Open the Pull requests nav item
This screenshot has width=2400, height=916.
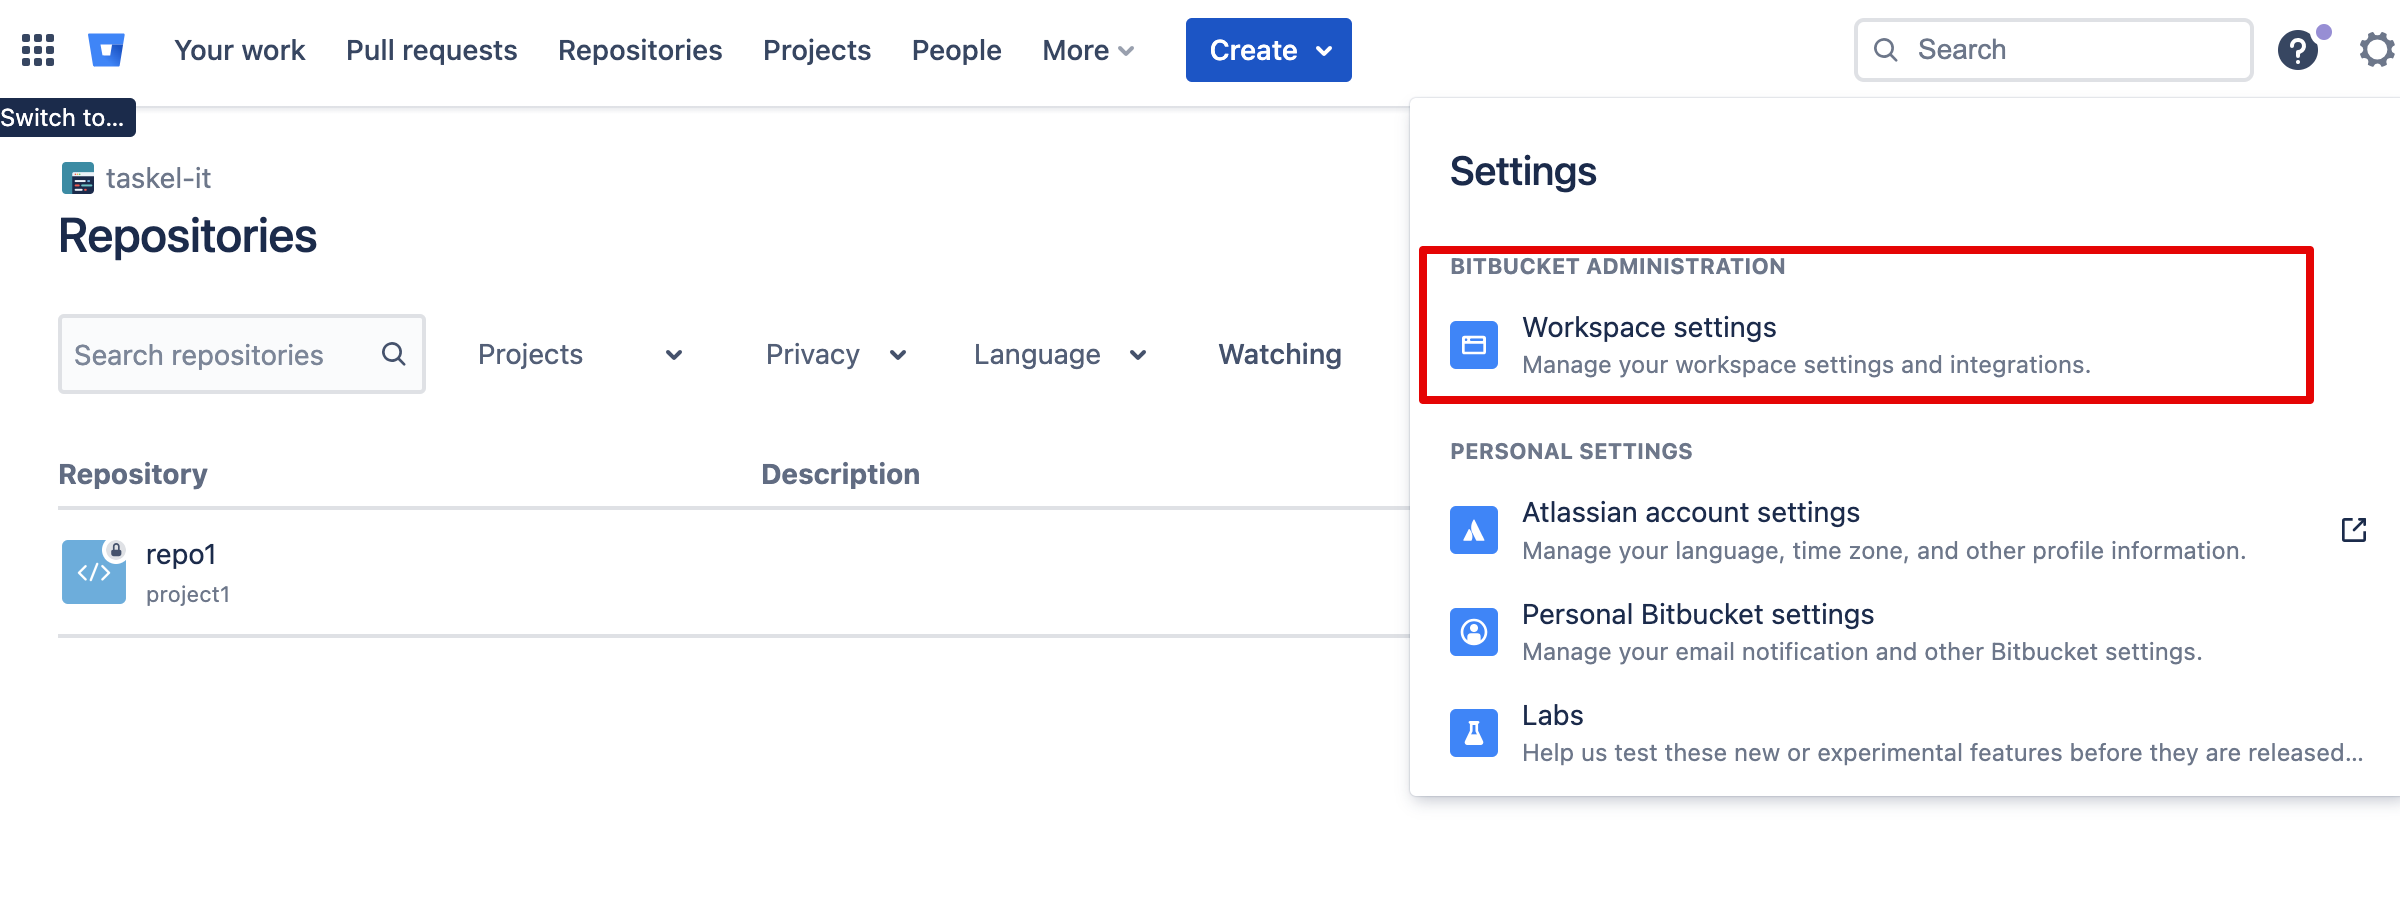coord(431,50)
